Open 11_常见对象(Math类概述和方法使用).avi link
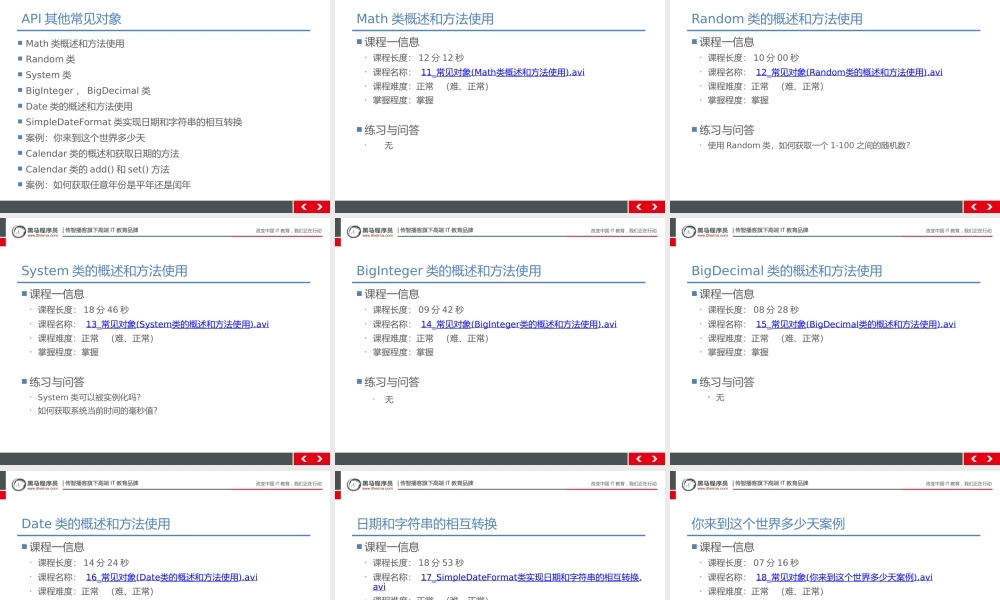This screenshot has width=1000, height=600. click(x=502, y=71)
